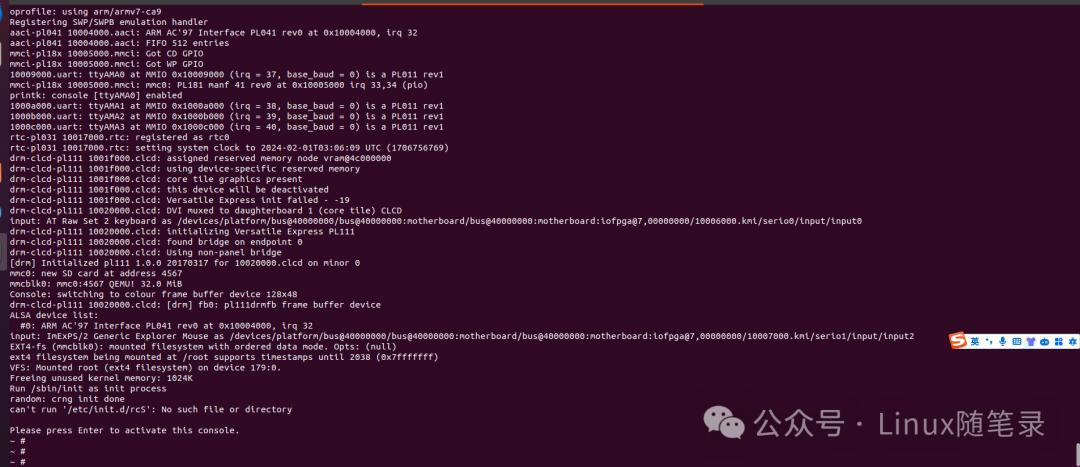Click the terminal's vertical scrollbar thumb
The height and width of the screenshot is (467, 1080).
coord(1077,455)
